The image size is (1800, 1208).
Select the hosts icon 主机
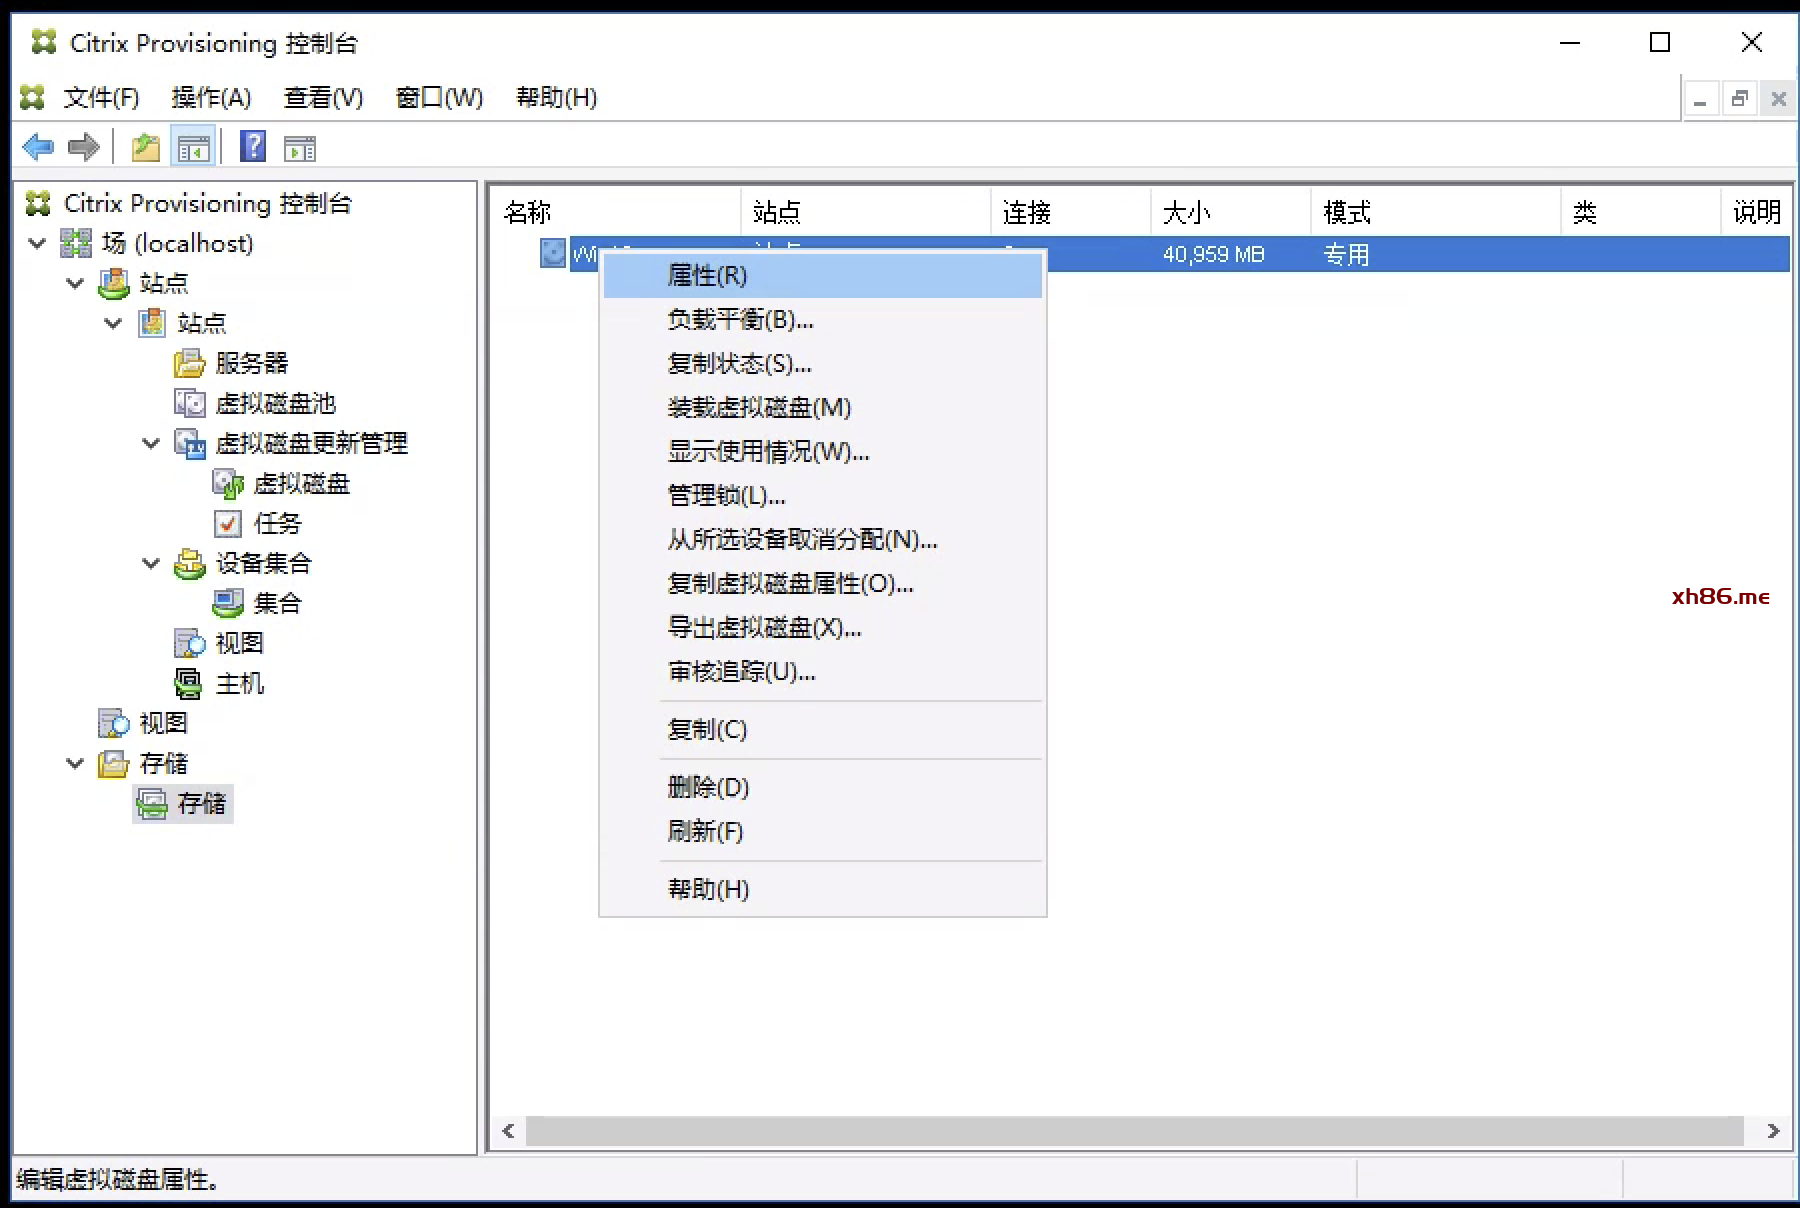click(189, 683)
